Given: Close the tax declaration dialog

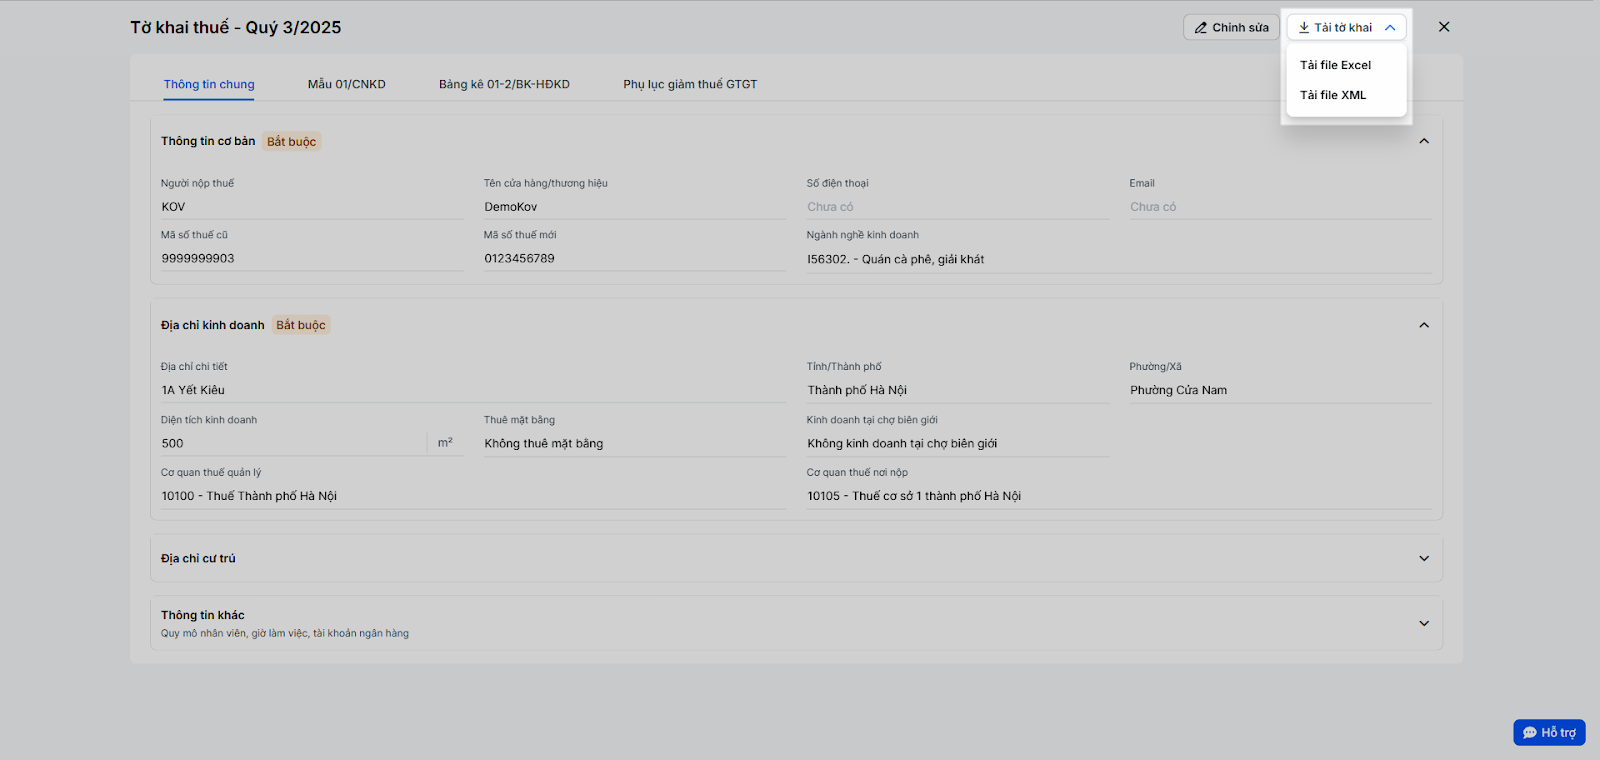Looking at the screenshot, I should click(1443, 27).
